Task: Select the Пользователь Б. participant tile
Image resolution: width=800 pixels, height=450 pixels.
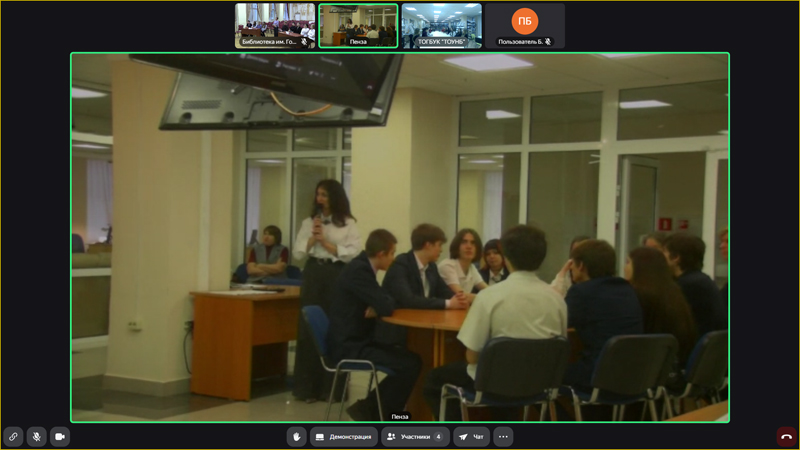Action: [x=524, y=25]
